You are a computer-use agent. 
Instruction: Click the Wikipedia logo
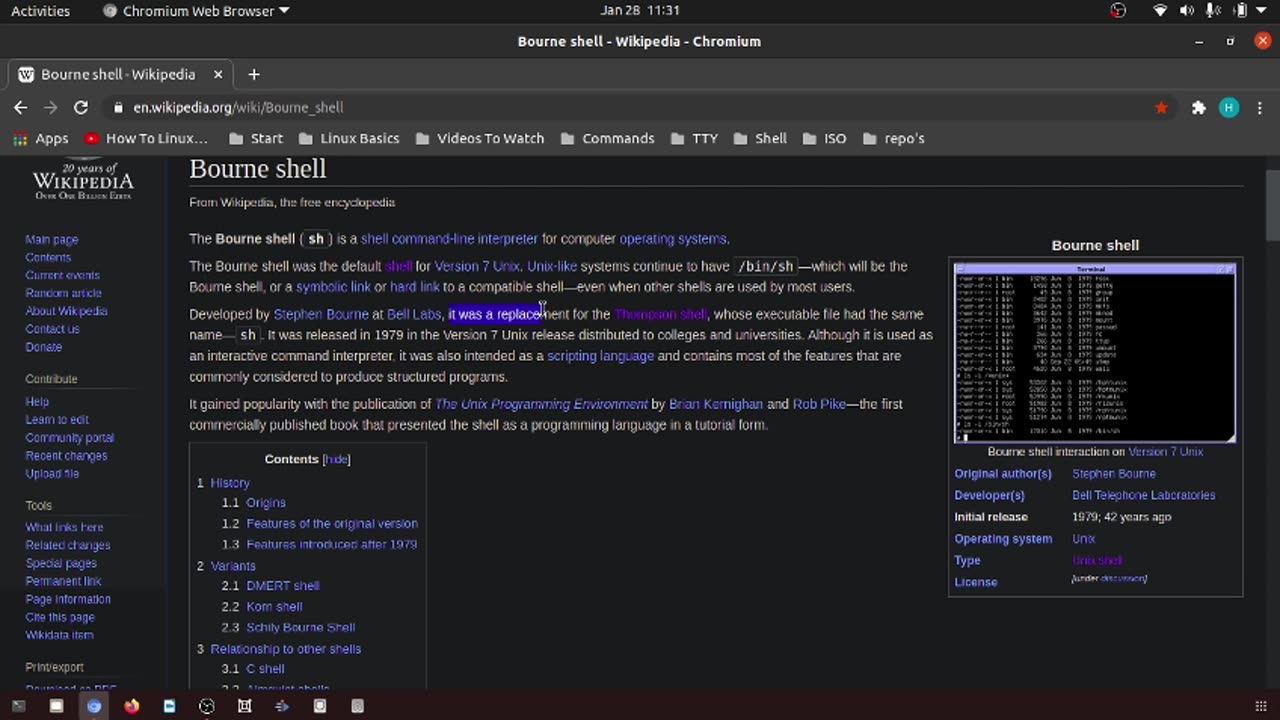[83, 180]
